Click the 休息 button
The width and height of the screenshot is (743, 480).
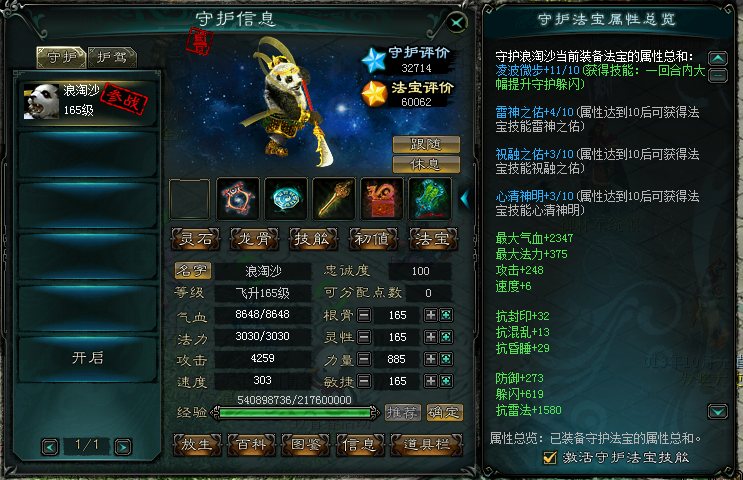tap(426, 164)
